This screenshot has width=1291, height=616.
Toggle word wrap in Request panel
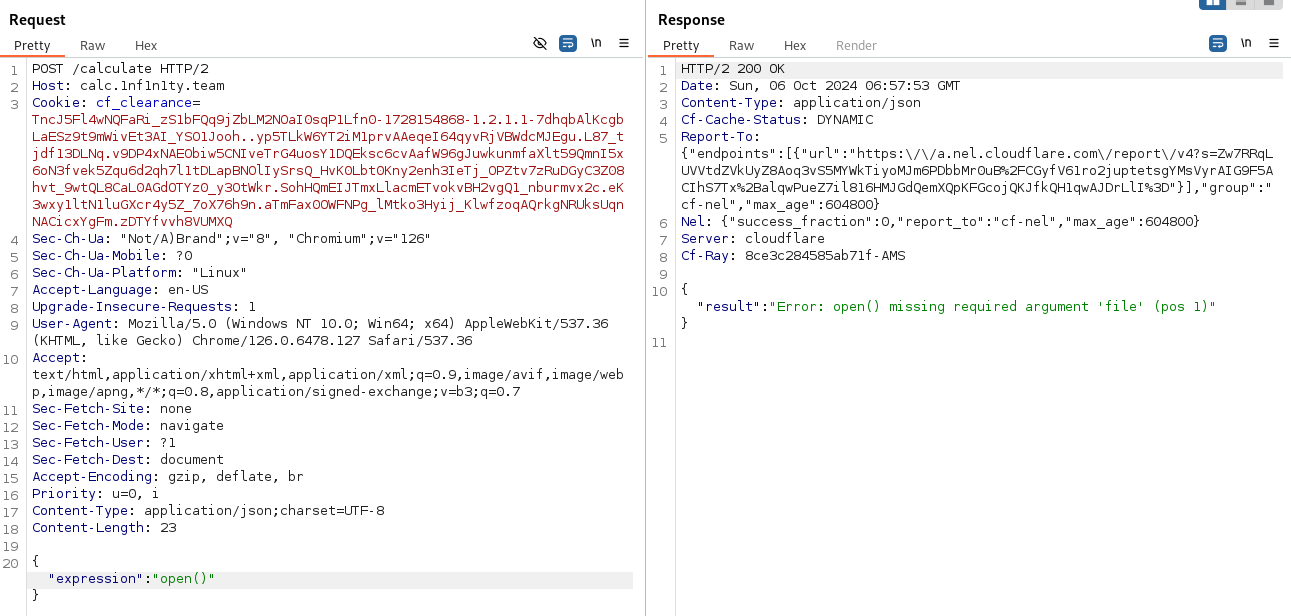point(568,43)
